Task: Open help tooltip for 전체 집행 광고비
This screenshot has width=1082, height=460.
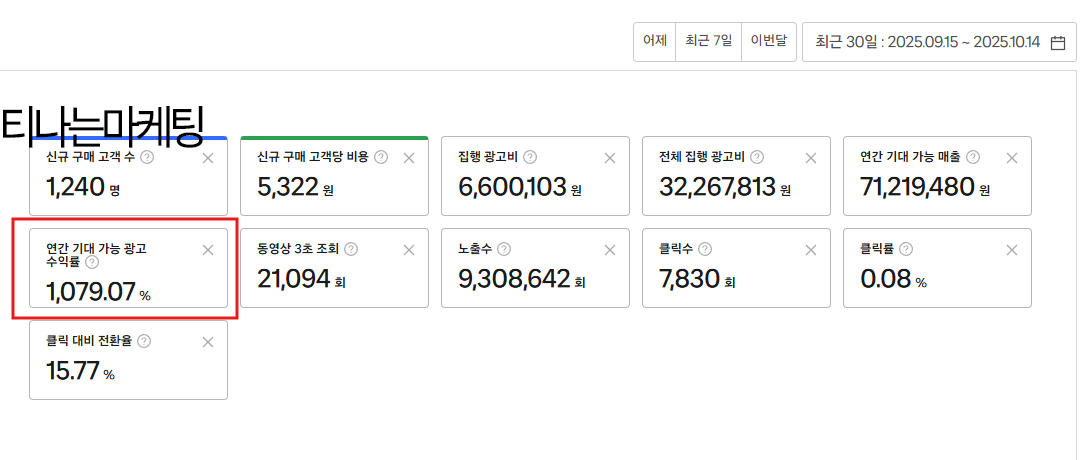Action: coord(757,157)
